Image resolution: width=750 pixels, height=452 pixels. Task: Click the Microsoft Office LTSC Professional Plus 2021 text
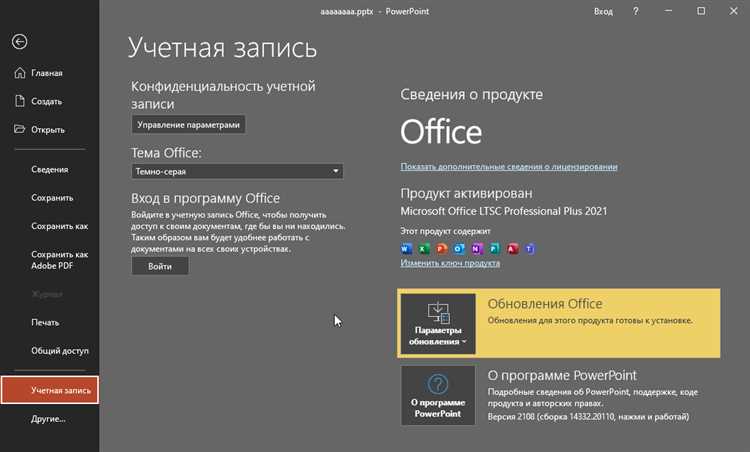tap(504, 211)
